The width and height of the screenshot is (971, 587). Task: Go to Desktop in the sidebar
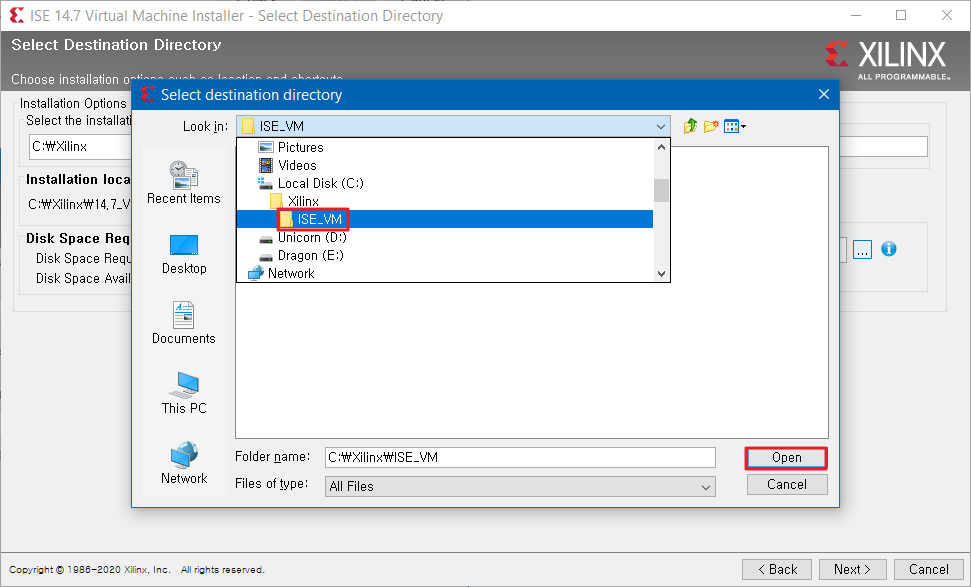click(184, 254)
